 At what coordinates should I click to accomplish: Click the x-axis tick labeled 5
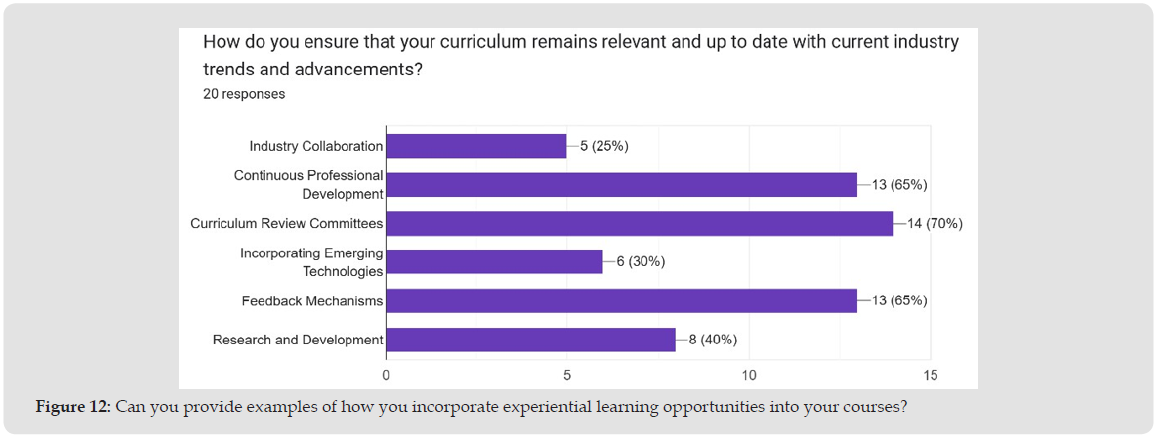[x=567, y=375]
